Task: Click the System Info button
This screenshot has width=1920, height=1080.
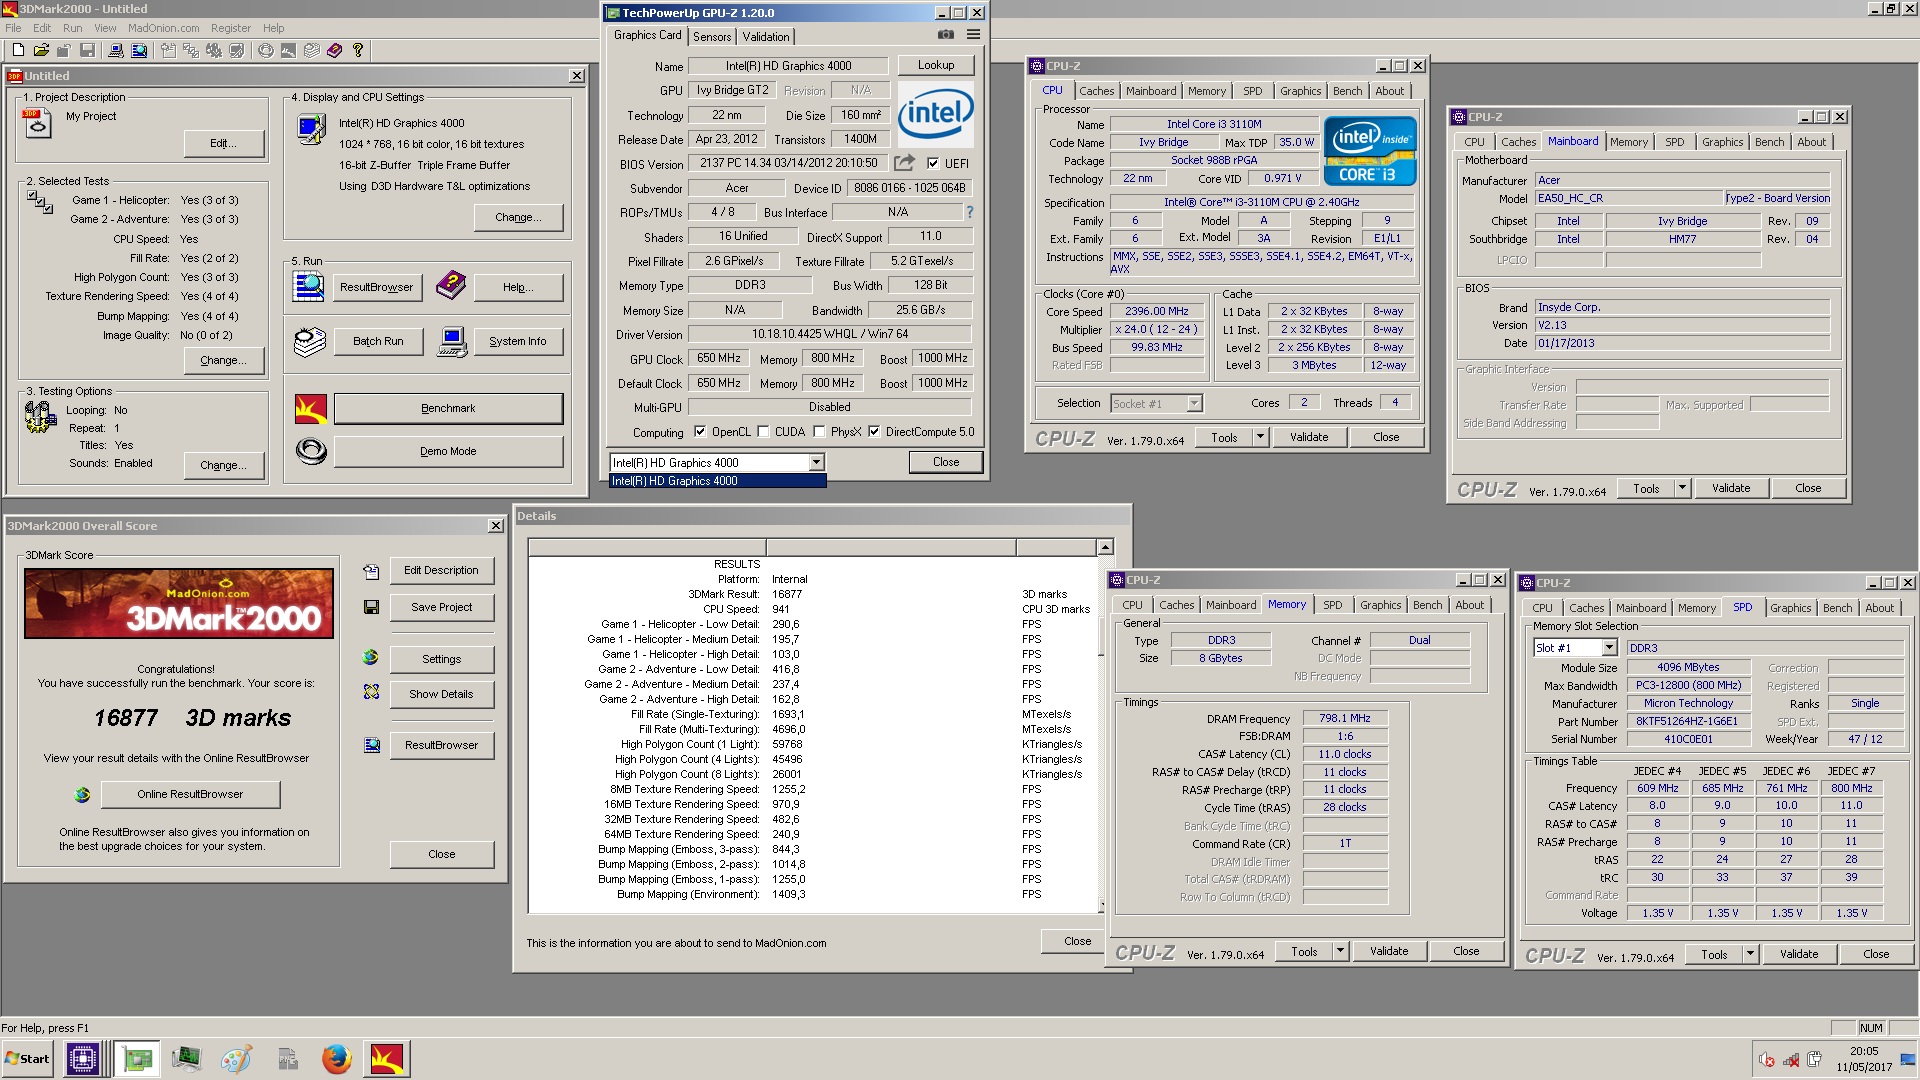Action: [x=517, y=341]
